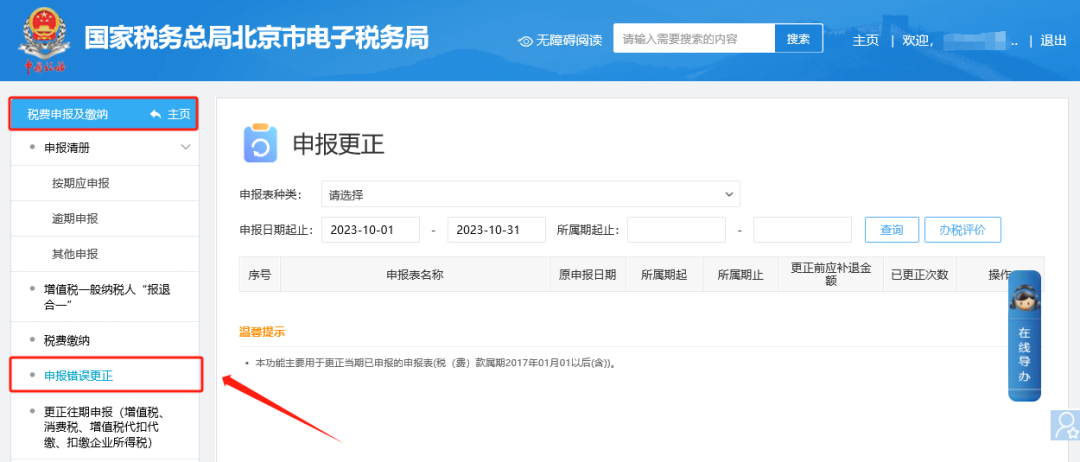Image resolution: width=1080 pixels, height=462 pixels.
Task: Click the user star icon at right edge
Action: [1066, 425]
